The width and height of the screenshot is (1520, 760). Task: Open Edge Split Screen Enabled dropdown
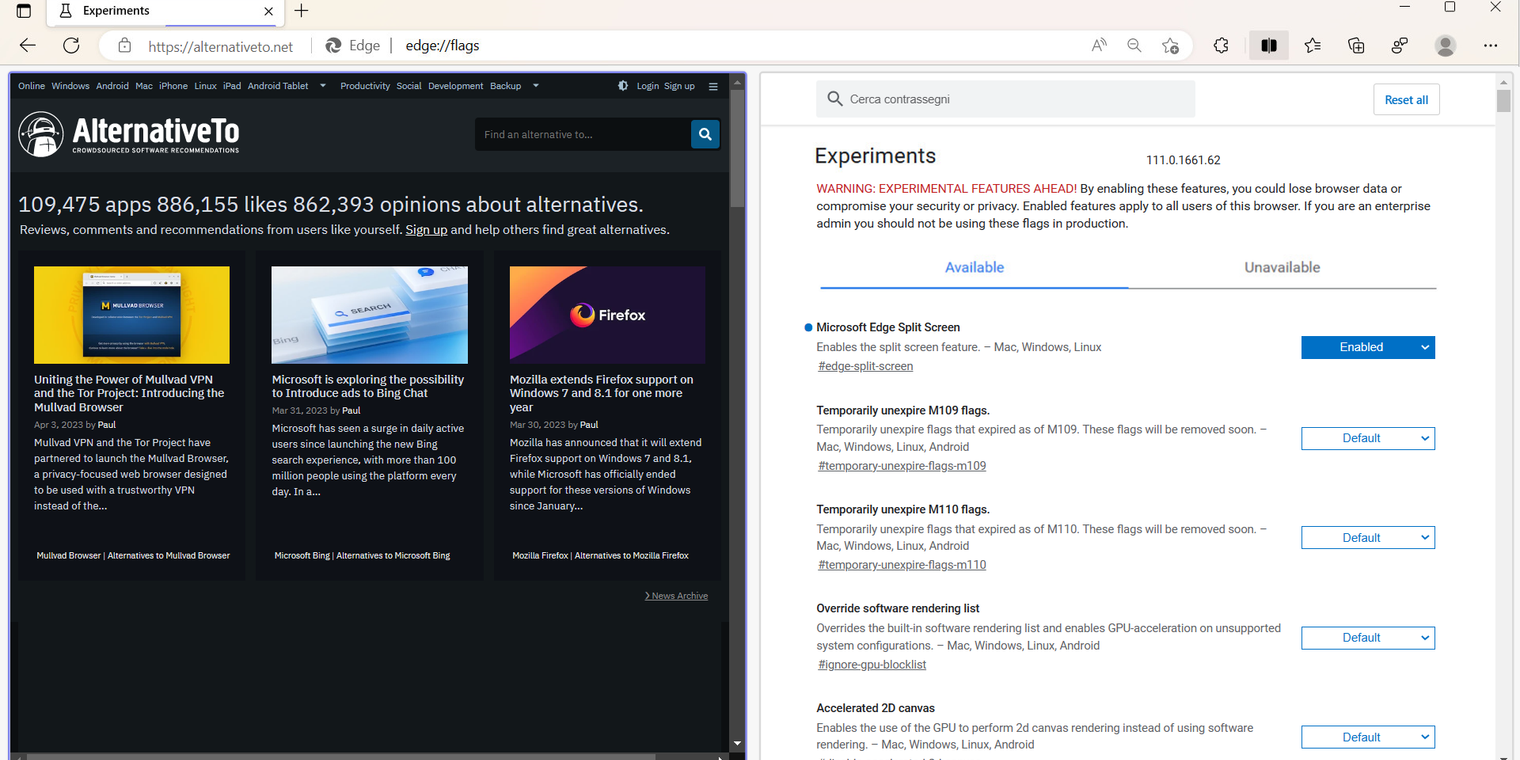1367,347
